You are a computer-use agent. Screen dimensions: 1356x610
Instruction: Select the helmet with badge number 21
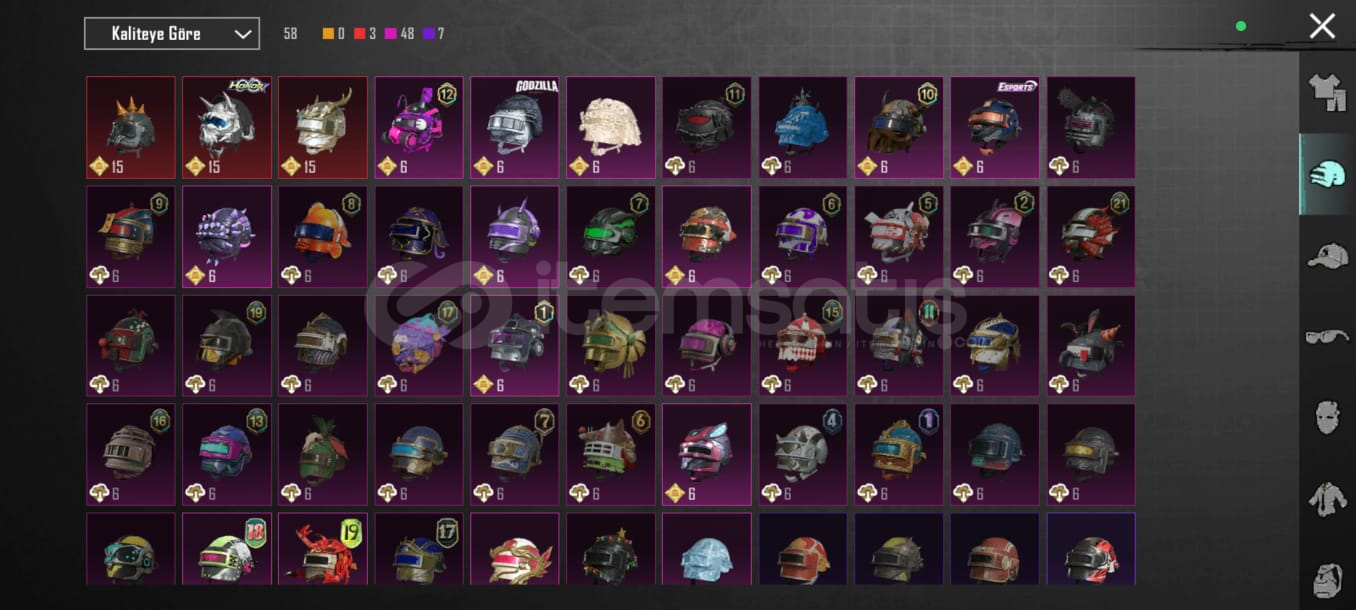click(x=1090, y=236)
